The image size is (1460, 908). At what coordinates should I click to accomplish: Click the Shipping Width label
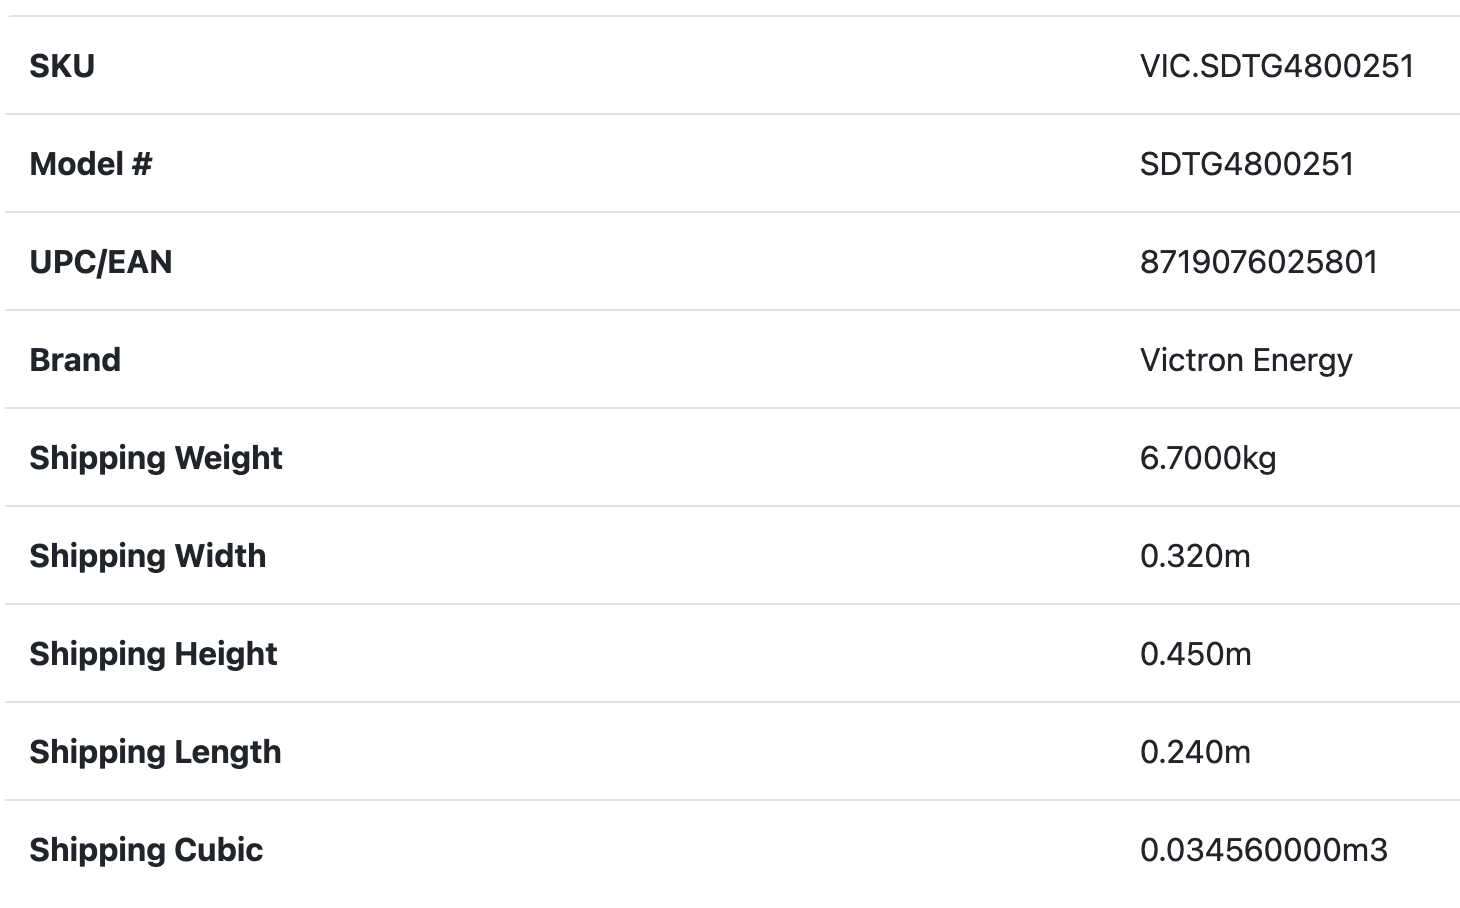point(148,556)
